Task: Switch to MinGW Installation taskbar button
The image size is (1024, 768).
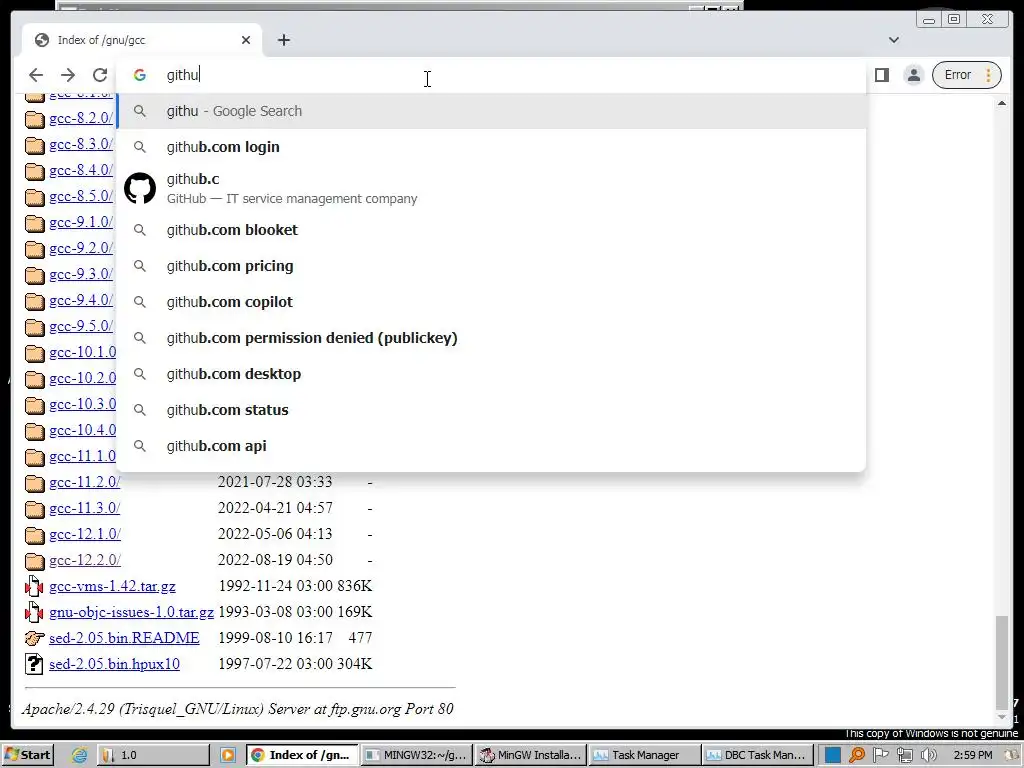Action: [530, 755]
